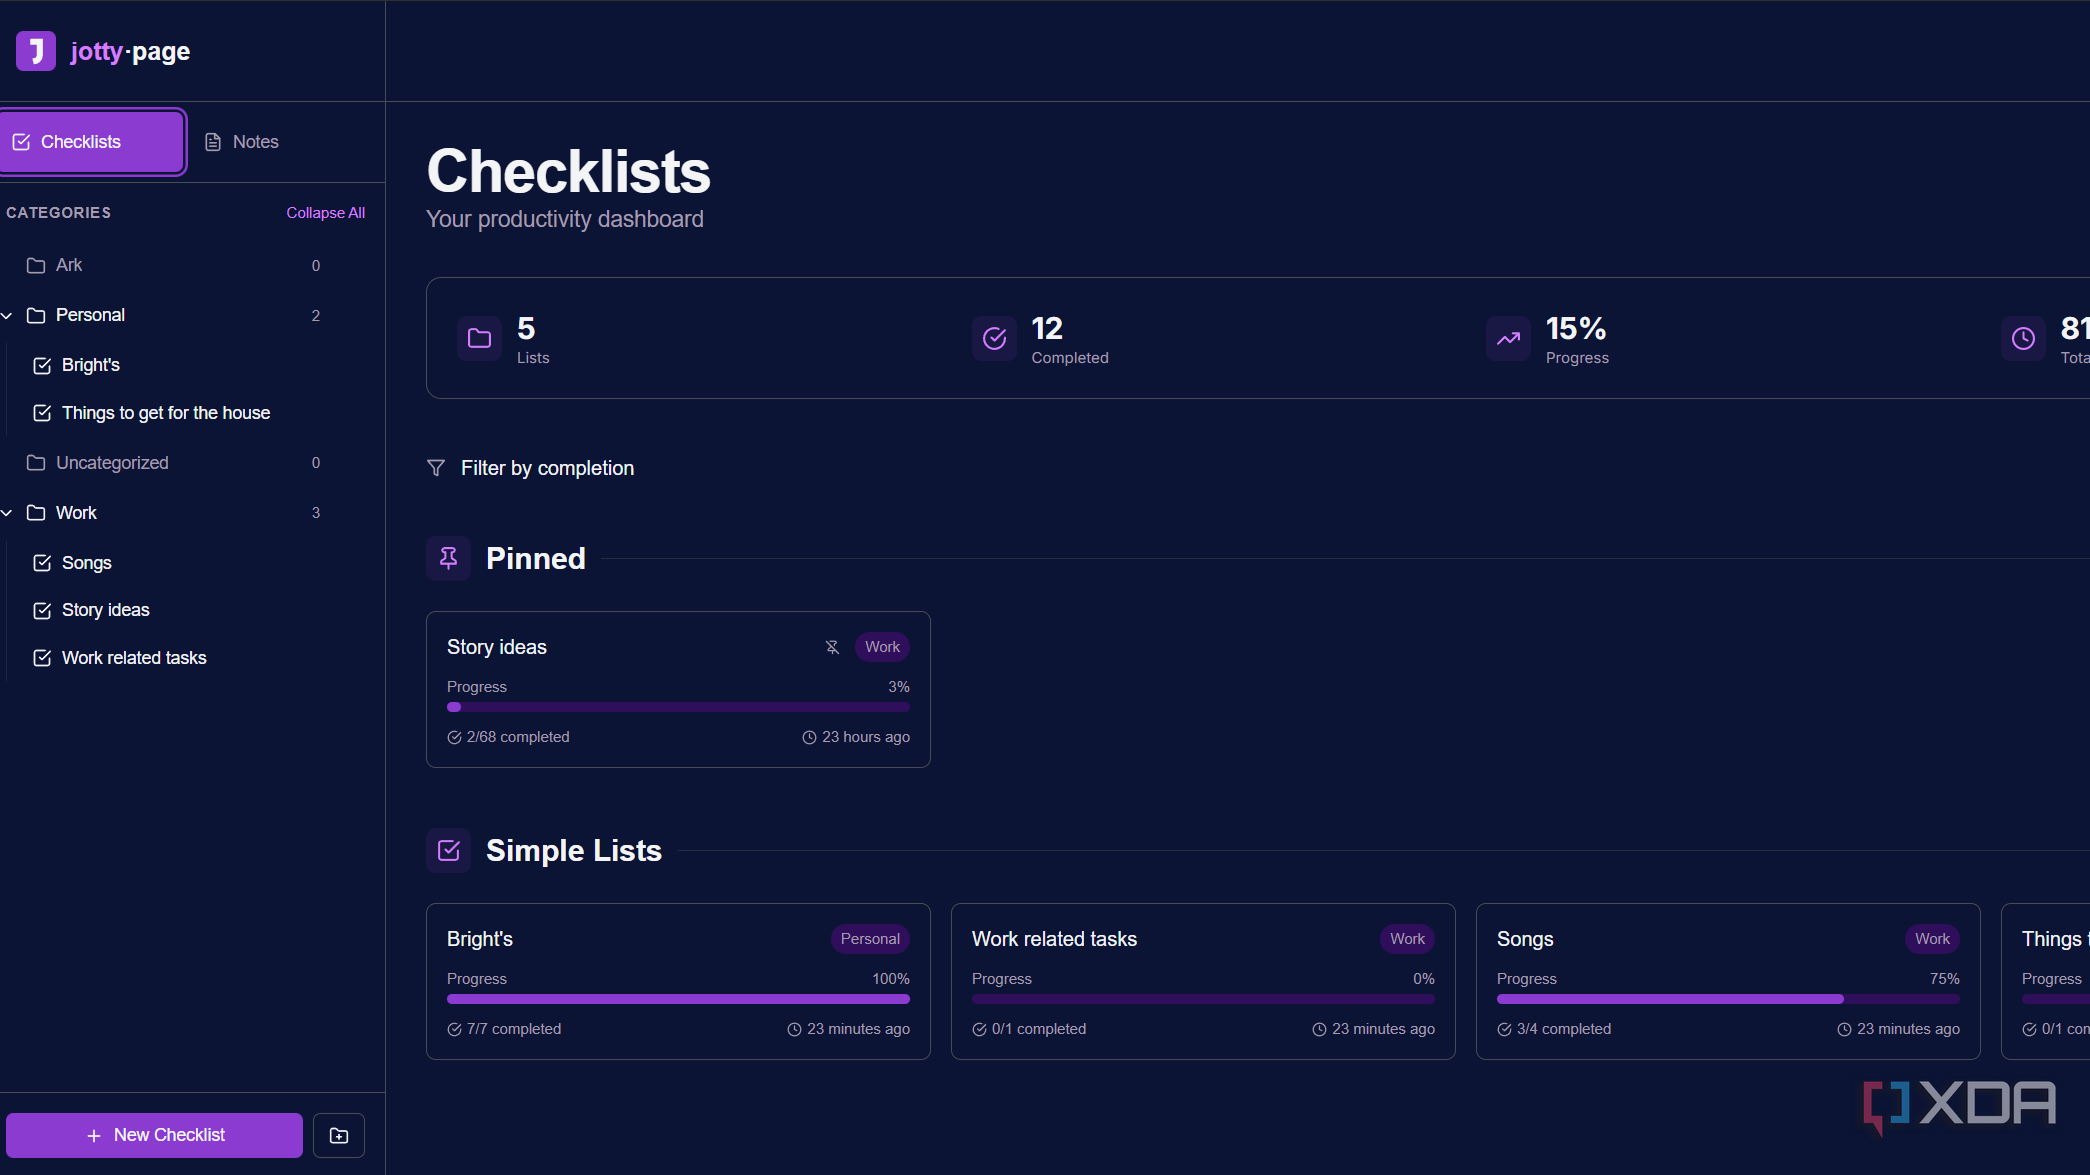2090x1175 pixels.
Task: Click the jotty page logo icon
Action: coord(36,51)
